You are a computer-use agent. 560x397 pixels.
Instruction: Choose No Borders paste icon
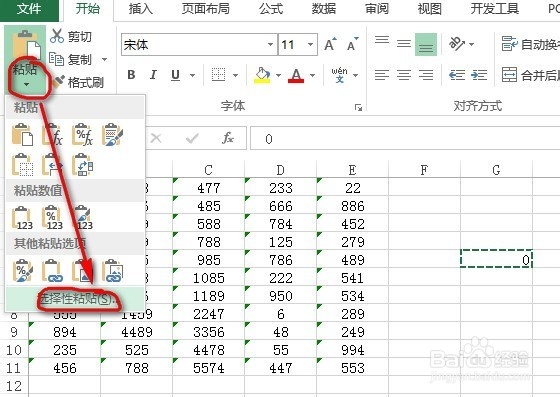click(22, 165)
